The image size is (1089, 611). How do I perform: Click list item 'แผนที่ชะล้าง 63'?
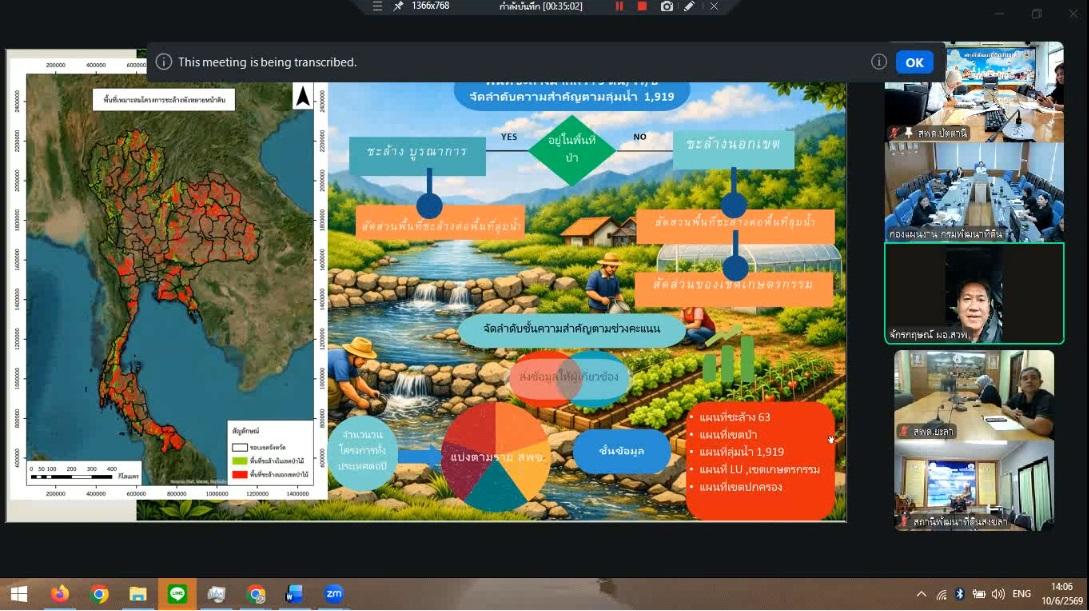[x=735, y=417]
